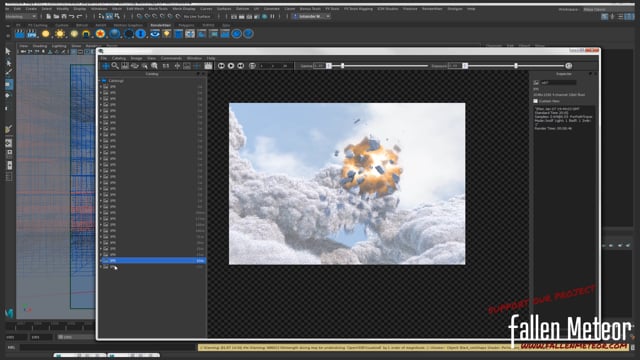Image resolution: width=640 pixels, height=360 pixels.
Task: Click the spiky sun light icon on the shelf
Action: [60, 34]
